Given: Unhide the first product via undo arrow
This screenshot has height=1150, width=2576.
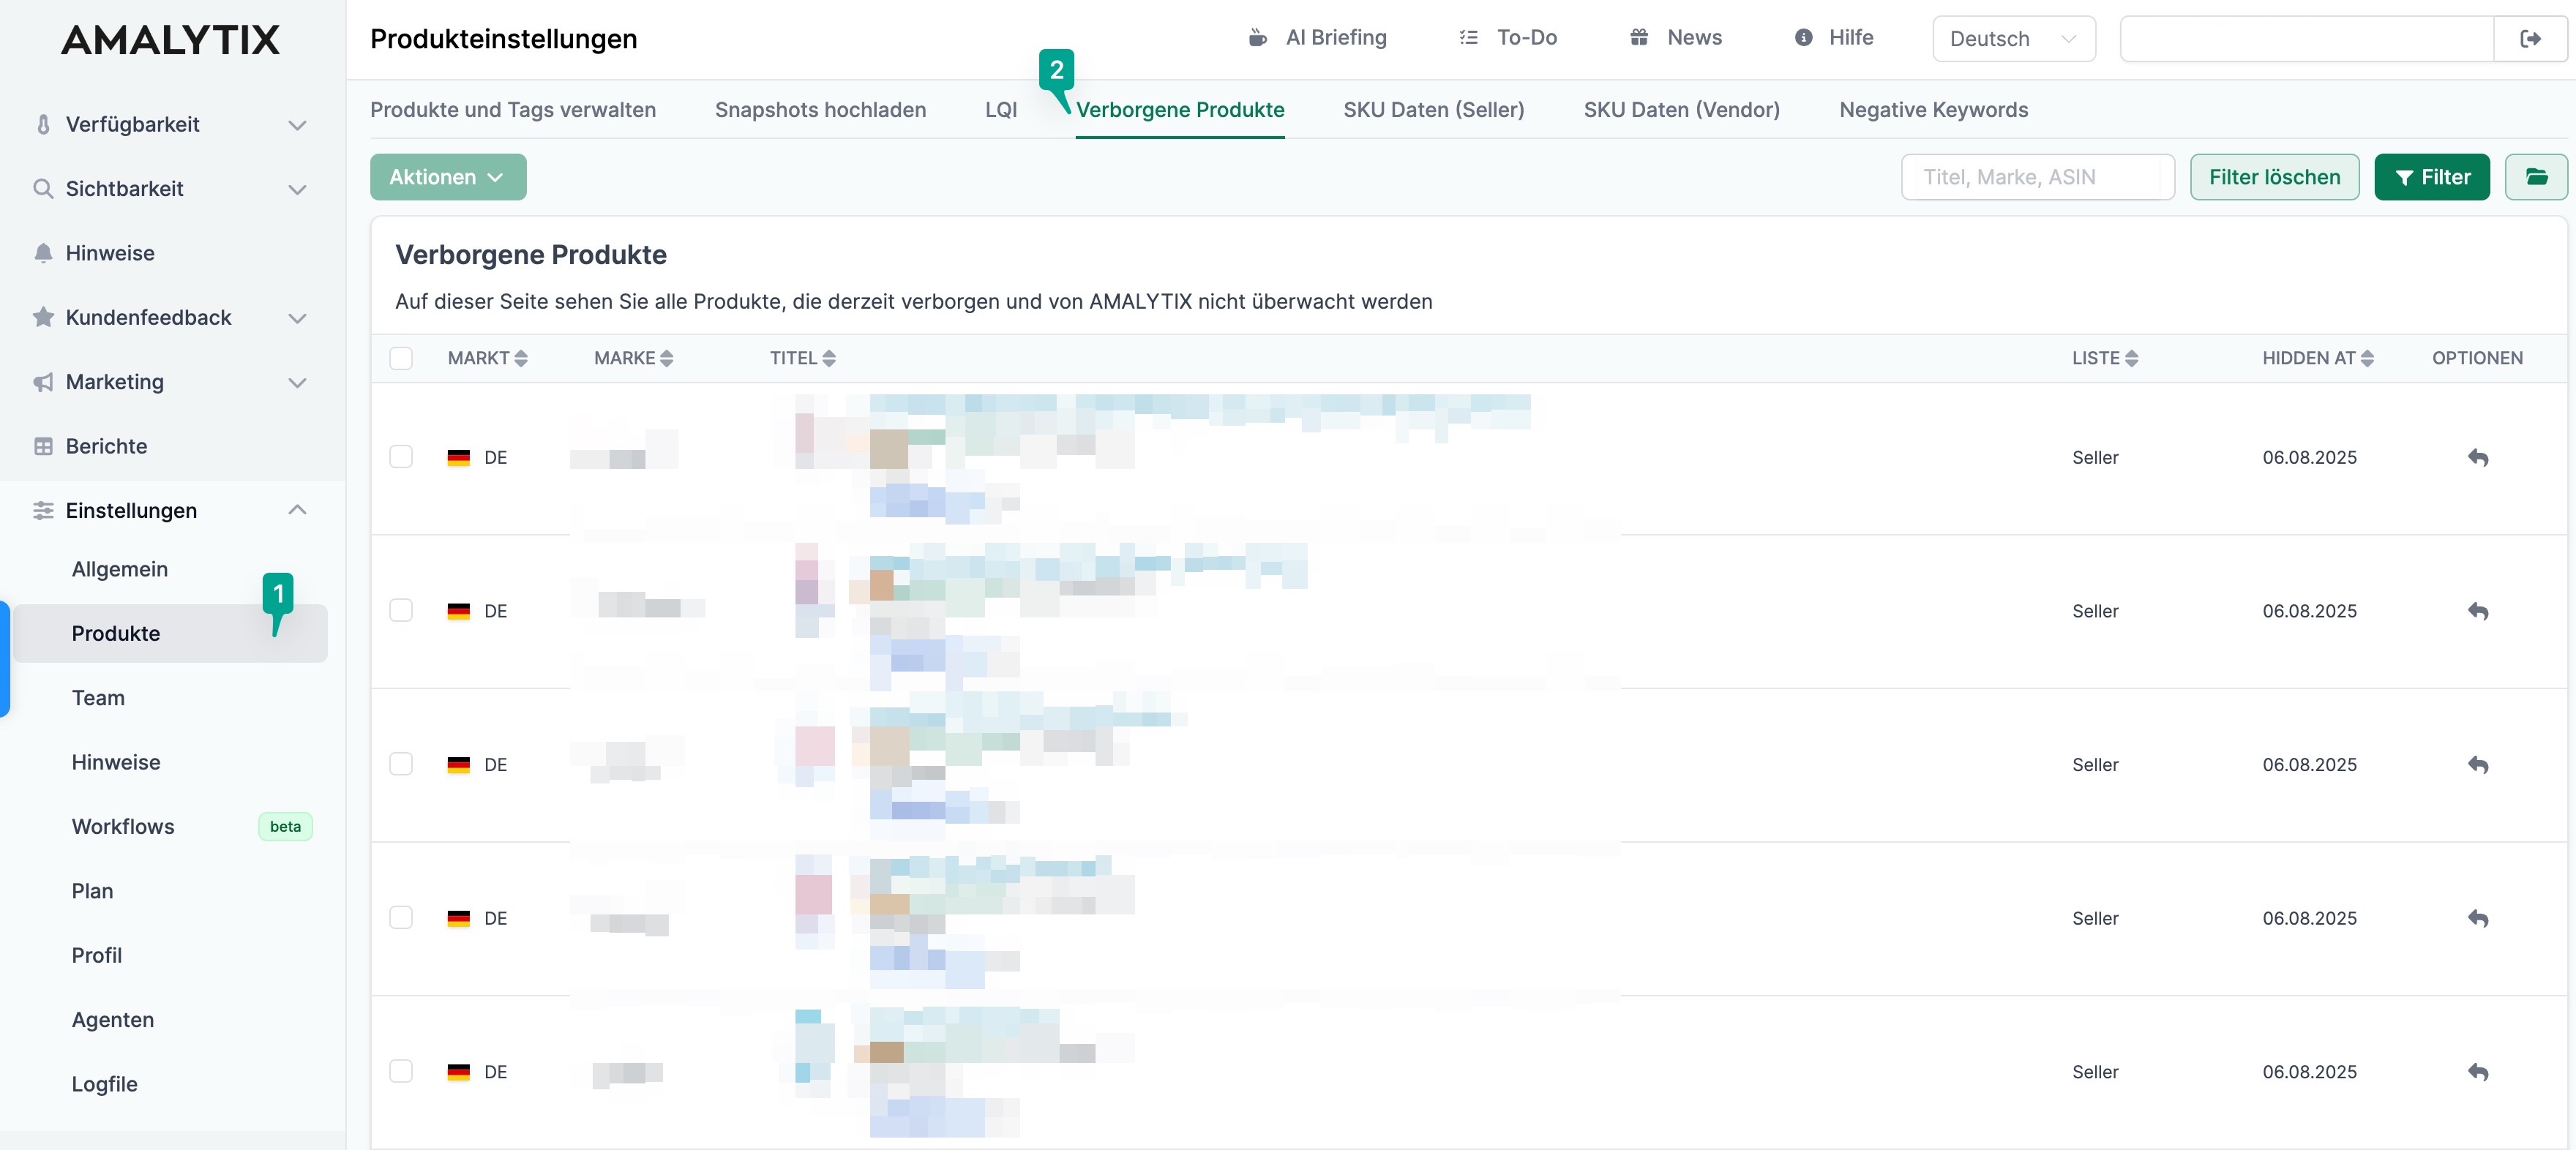Looking at the screenshot, I should coord(2479,458).
